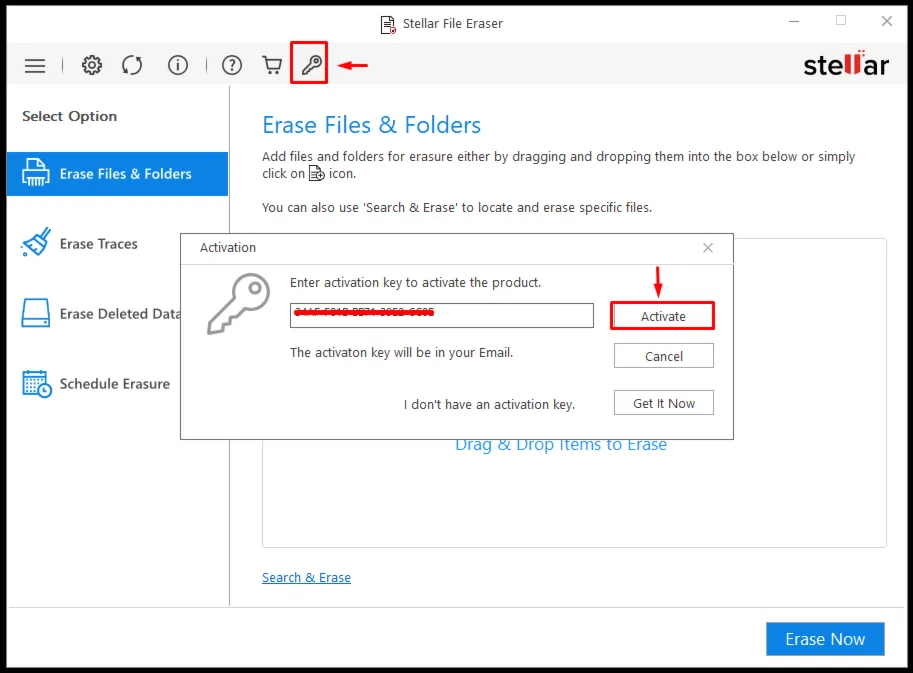Viewport: 913px width, 673px height.
Task: Open the about info icon
Action: (x=178, y=65)
